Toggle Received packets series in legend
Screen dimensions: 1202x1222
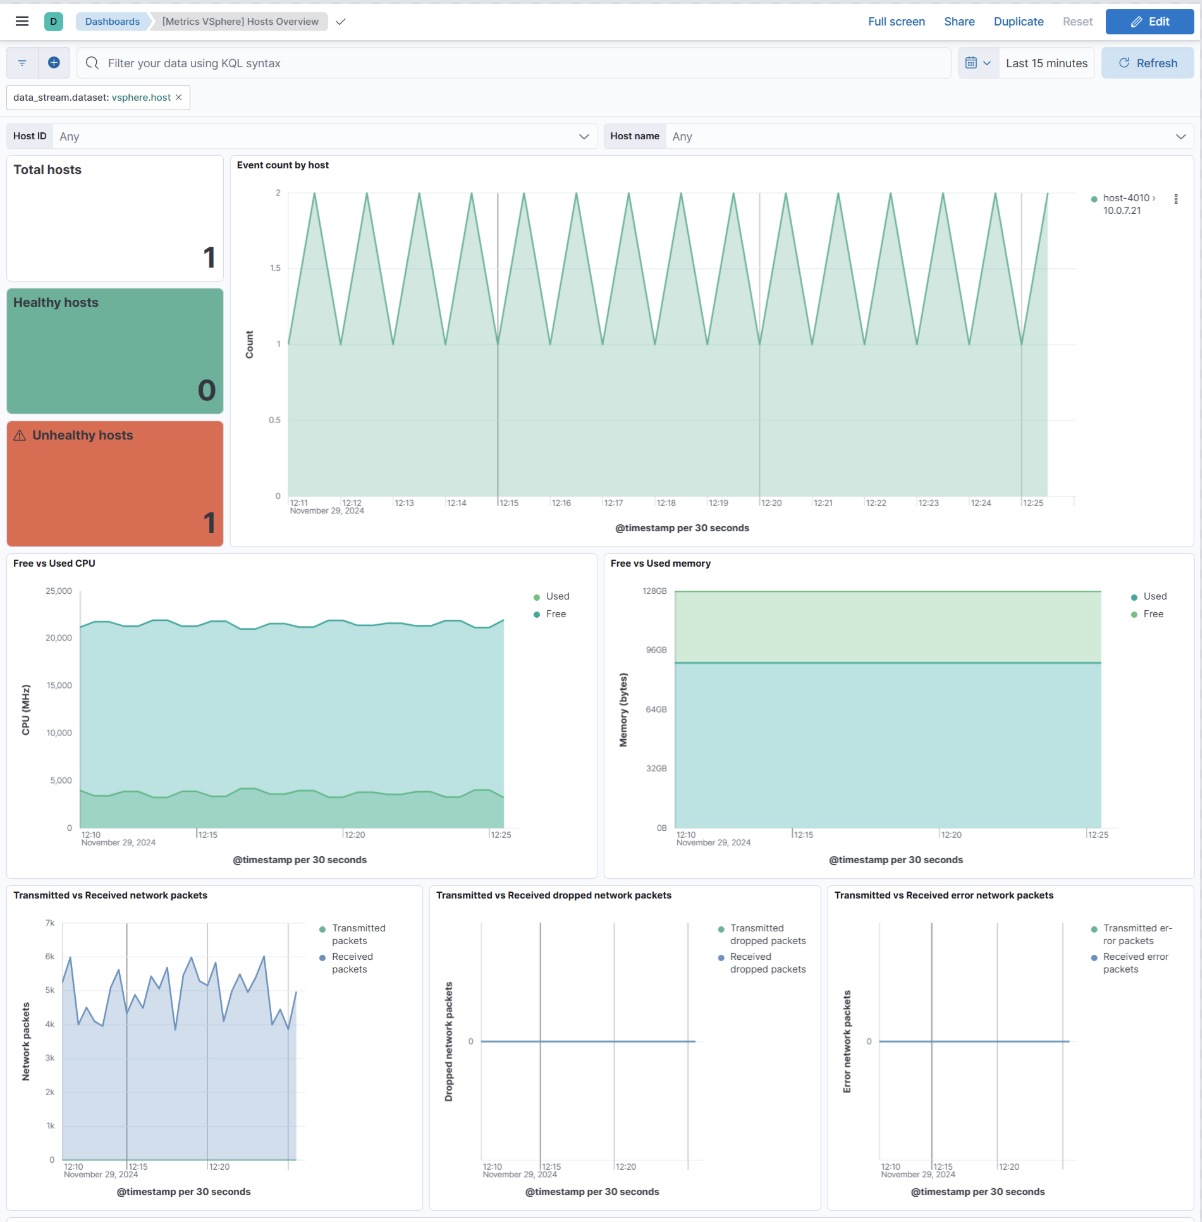[351, 963]
